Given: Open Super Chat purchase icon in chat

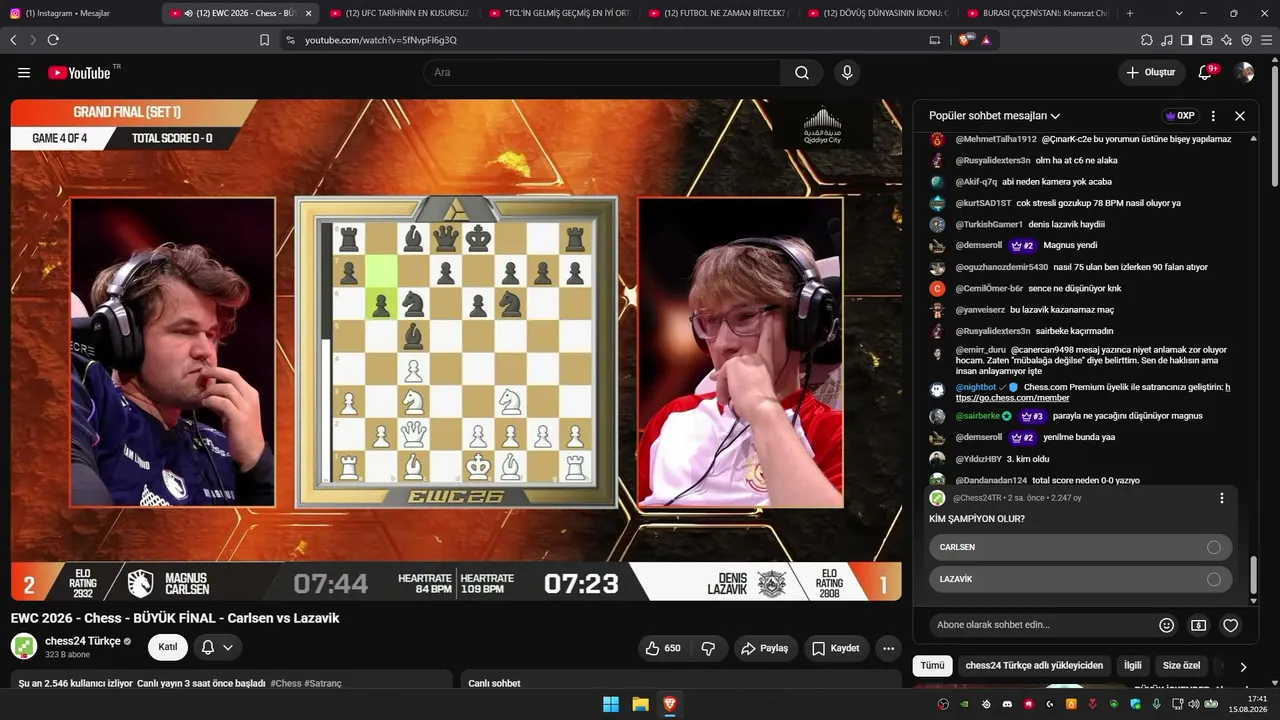Looking at the screenshot, I should coord(1198,625).
